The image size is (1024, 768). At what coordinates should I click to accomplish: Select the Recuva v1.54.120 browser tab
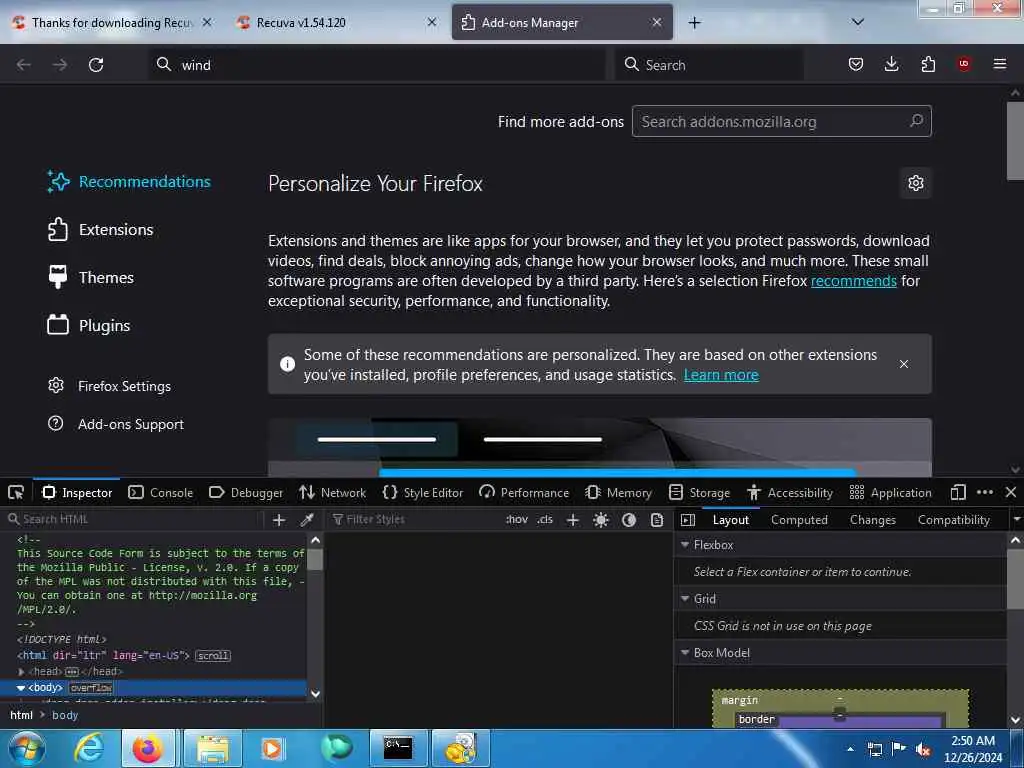[336, 22]
